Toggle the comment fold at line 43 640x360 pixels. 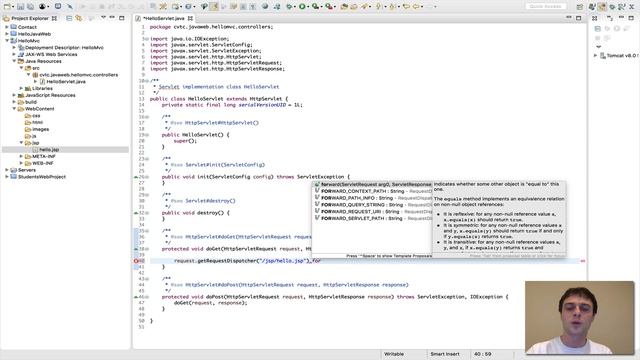[146, 279]
